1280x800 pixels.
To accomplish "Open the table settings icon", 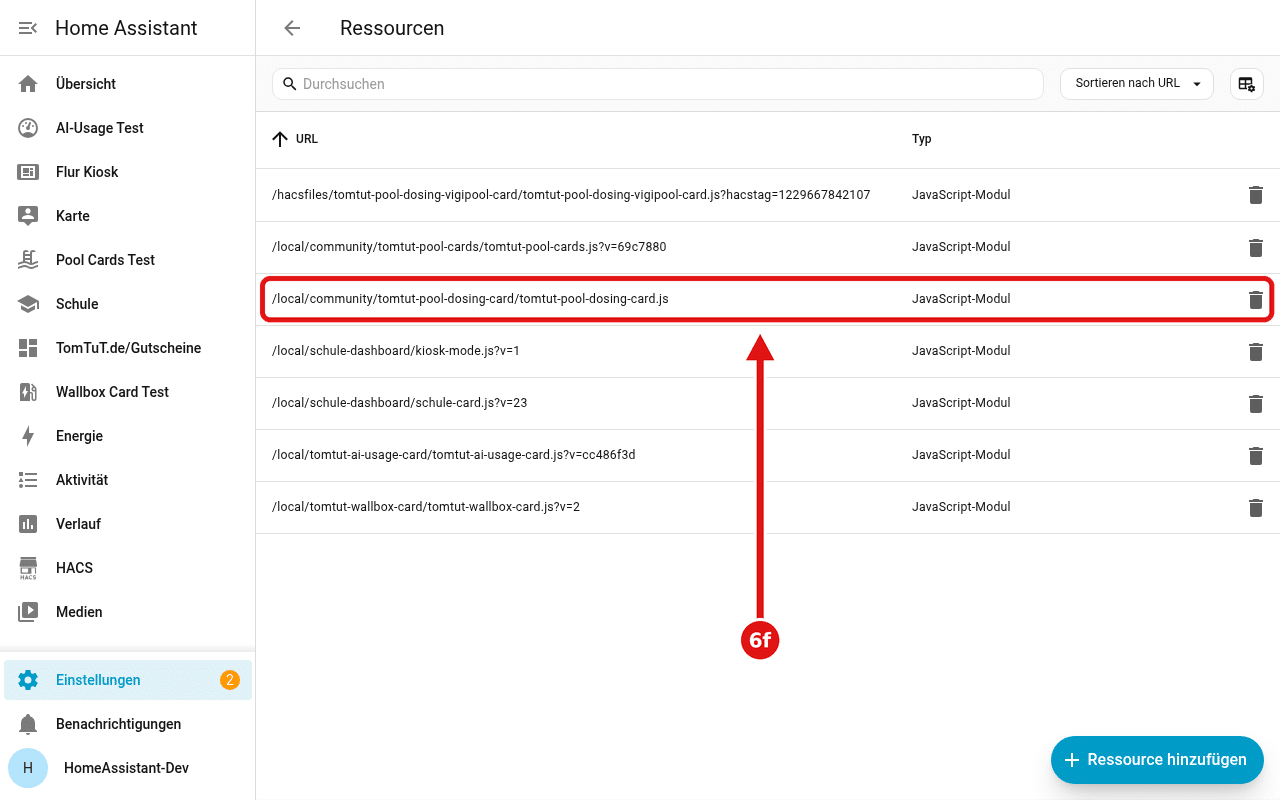I will click(x=1246, y=84).
